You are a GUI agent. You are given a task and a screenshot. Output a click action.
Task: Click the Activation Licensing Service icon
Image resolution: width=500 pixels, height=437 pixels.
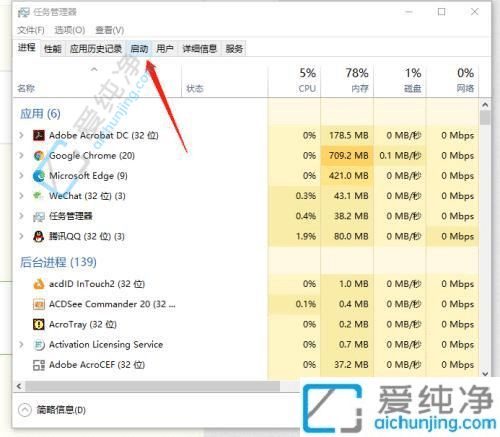[39, 345]
